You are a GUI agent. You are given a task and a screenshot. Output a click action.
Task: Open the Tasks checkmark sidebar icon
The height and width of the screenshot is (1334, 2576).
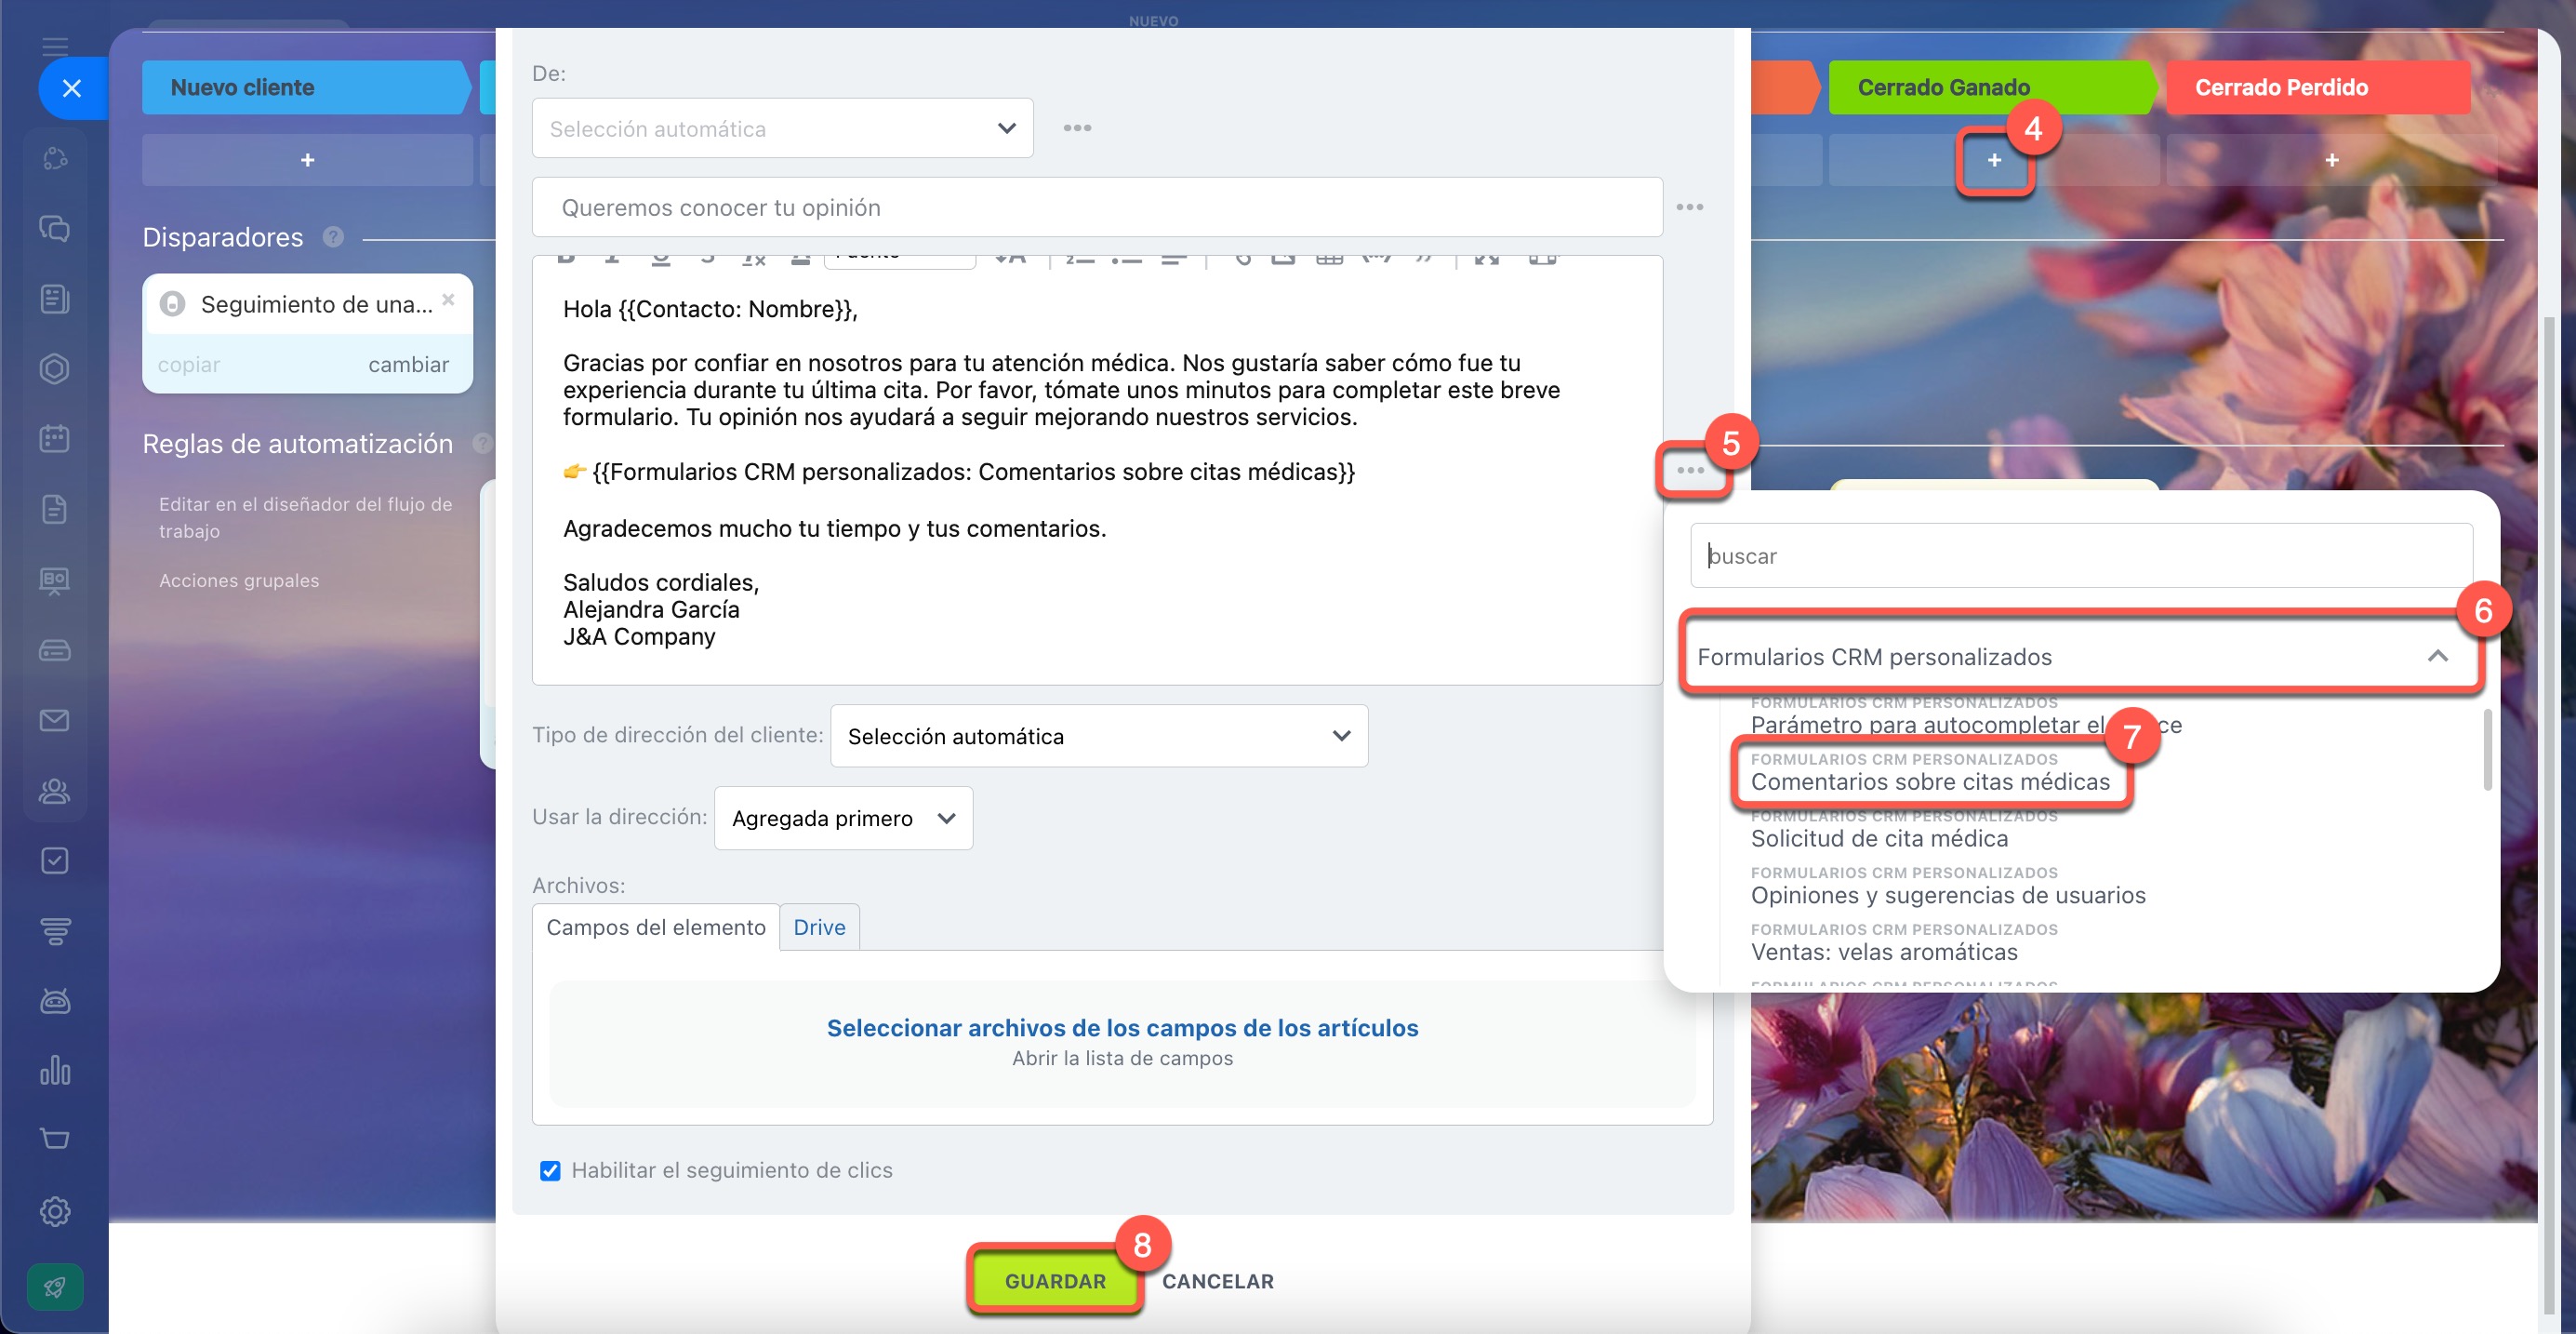[55, 861]
